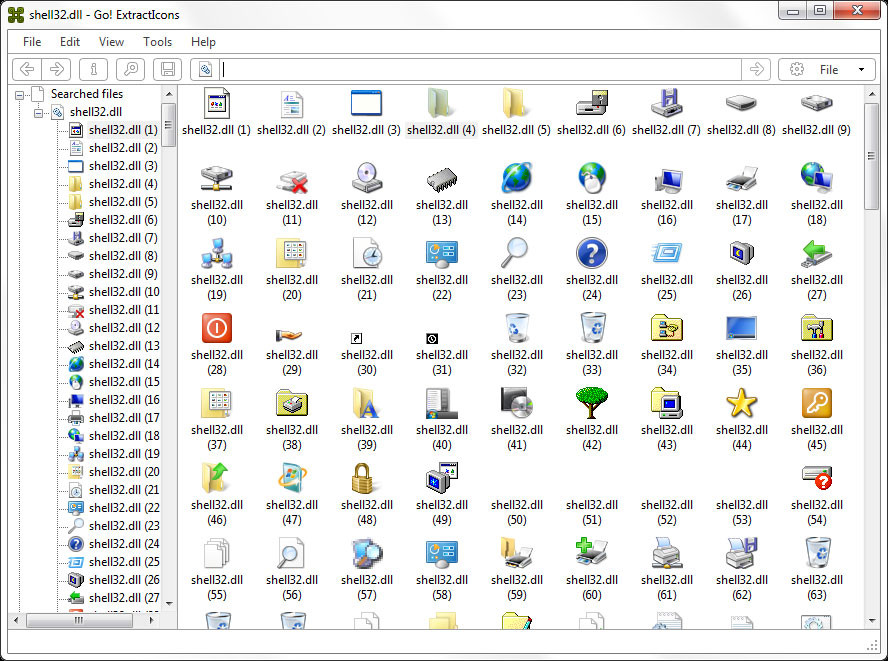Select shell32.dll (24) in the tree
The height and width of the screenshot is (661, 888).
click(124, 544)
